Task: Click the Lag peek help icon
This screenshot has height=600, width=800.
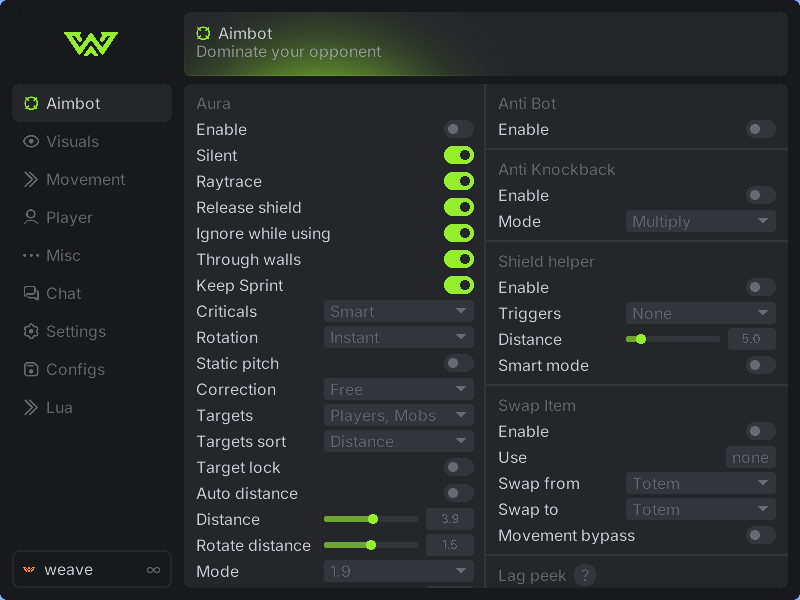Action: tap(585, 575)
